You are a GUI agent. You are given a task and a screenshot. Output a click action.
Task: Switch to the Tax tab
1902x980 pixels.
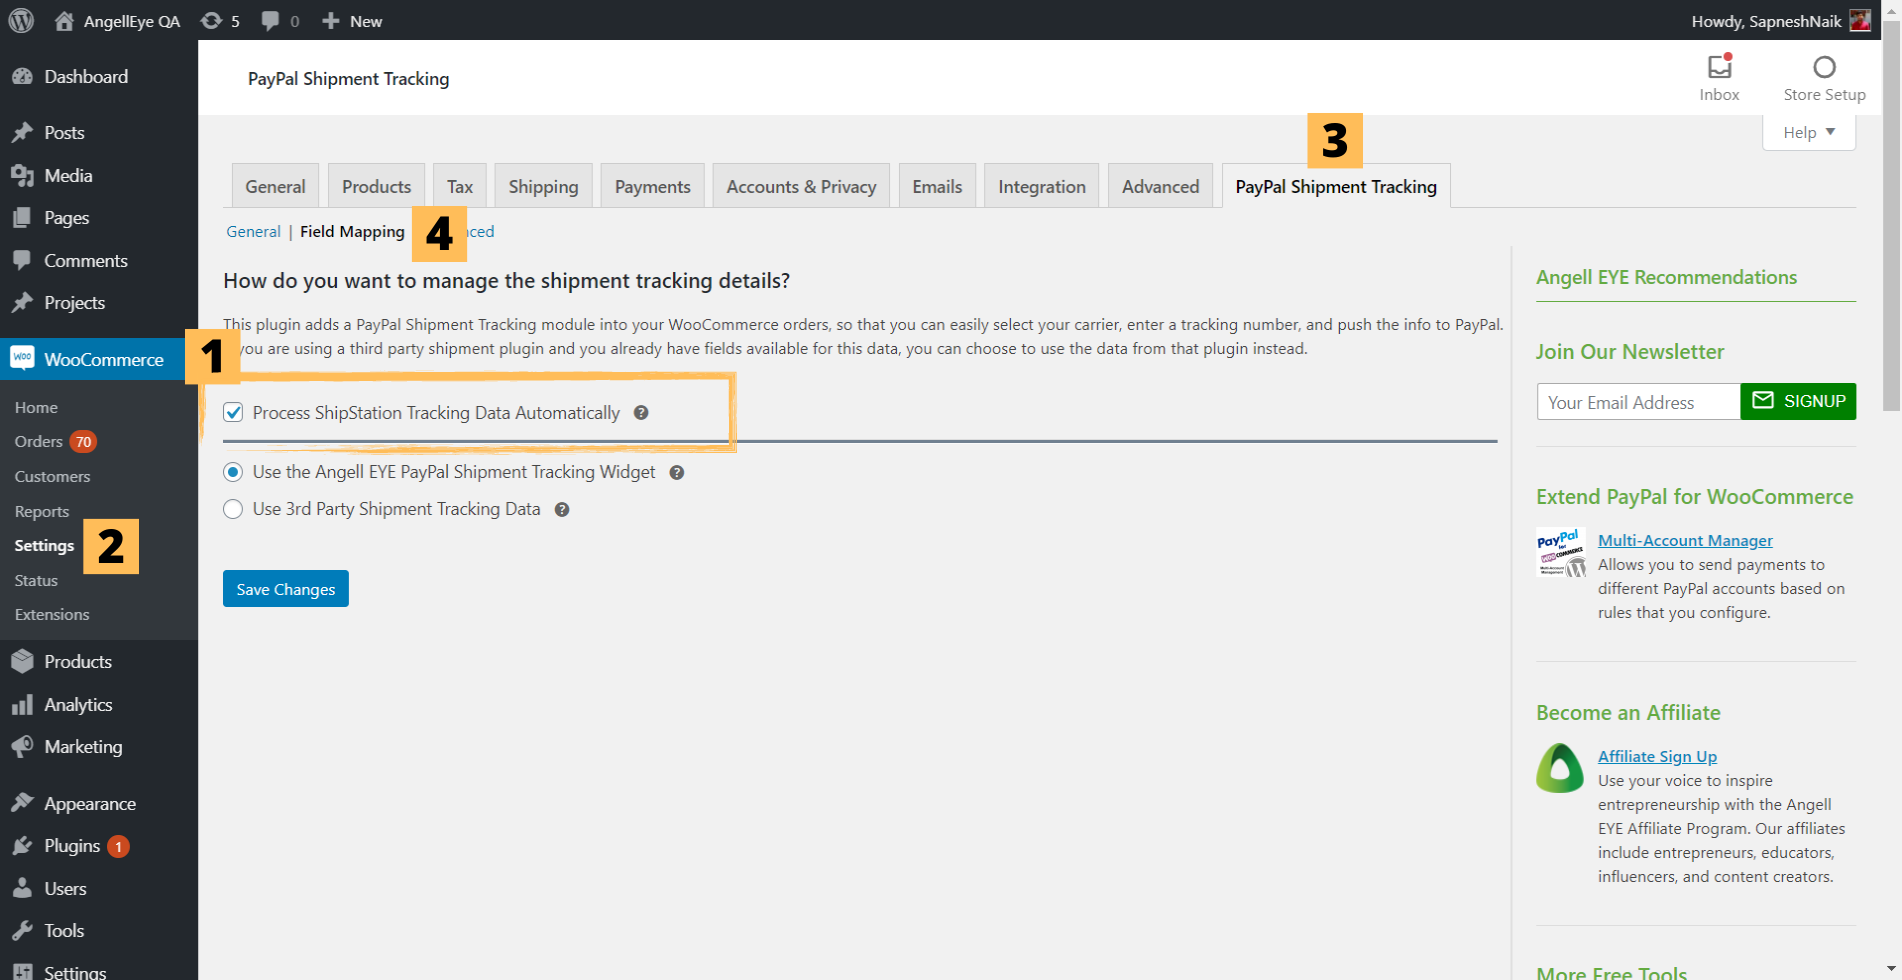pyautogui.click(x=460, y=186)
